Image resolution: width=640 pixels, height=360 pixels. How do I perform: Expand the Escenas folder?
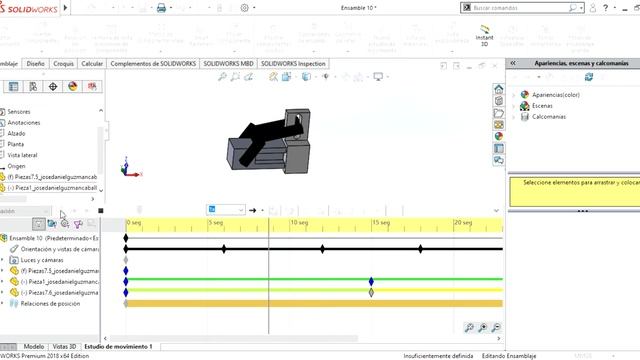pos(513,106)
